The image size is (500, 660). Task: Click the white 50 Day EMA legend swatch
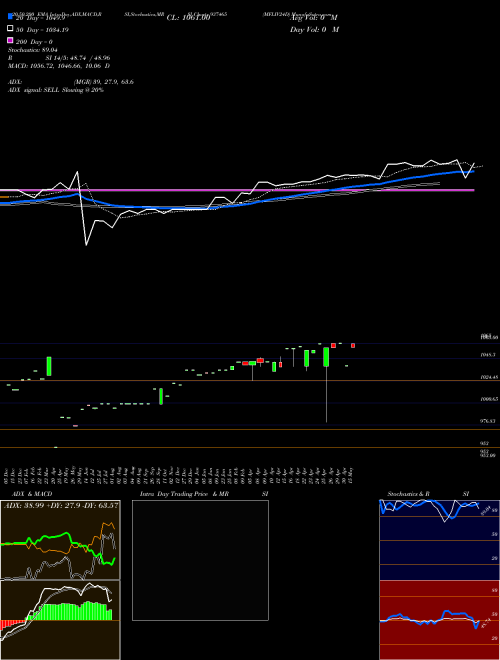pos(10,28)
